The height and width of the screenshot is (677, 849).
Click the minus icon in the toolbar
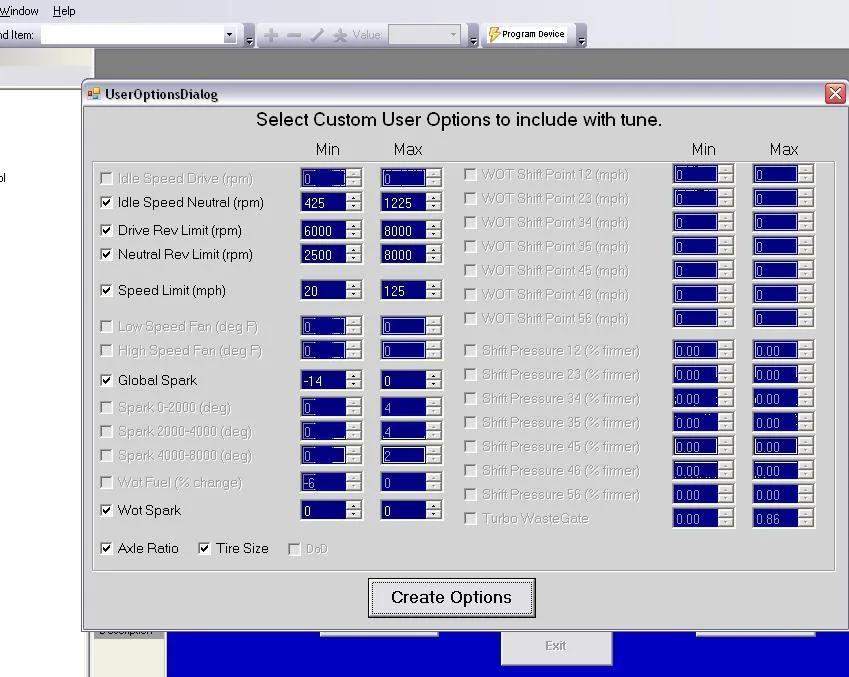294,36
